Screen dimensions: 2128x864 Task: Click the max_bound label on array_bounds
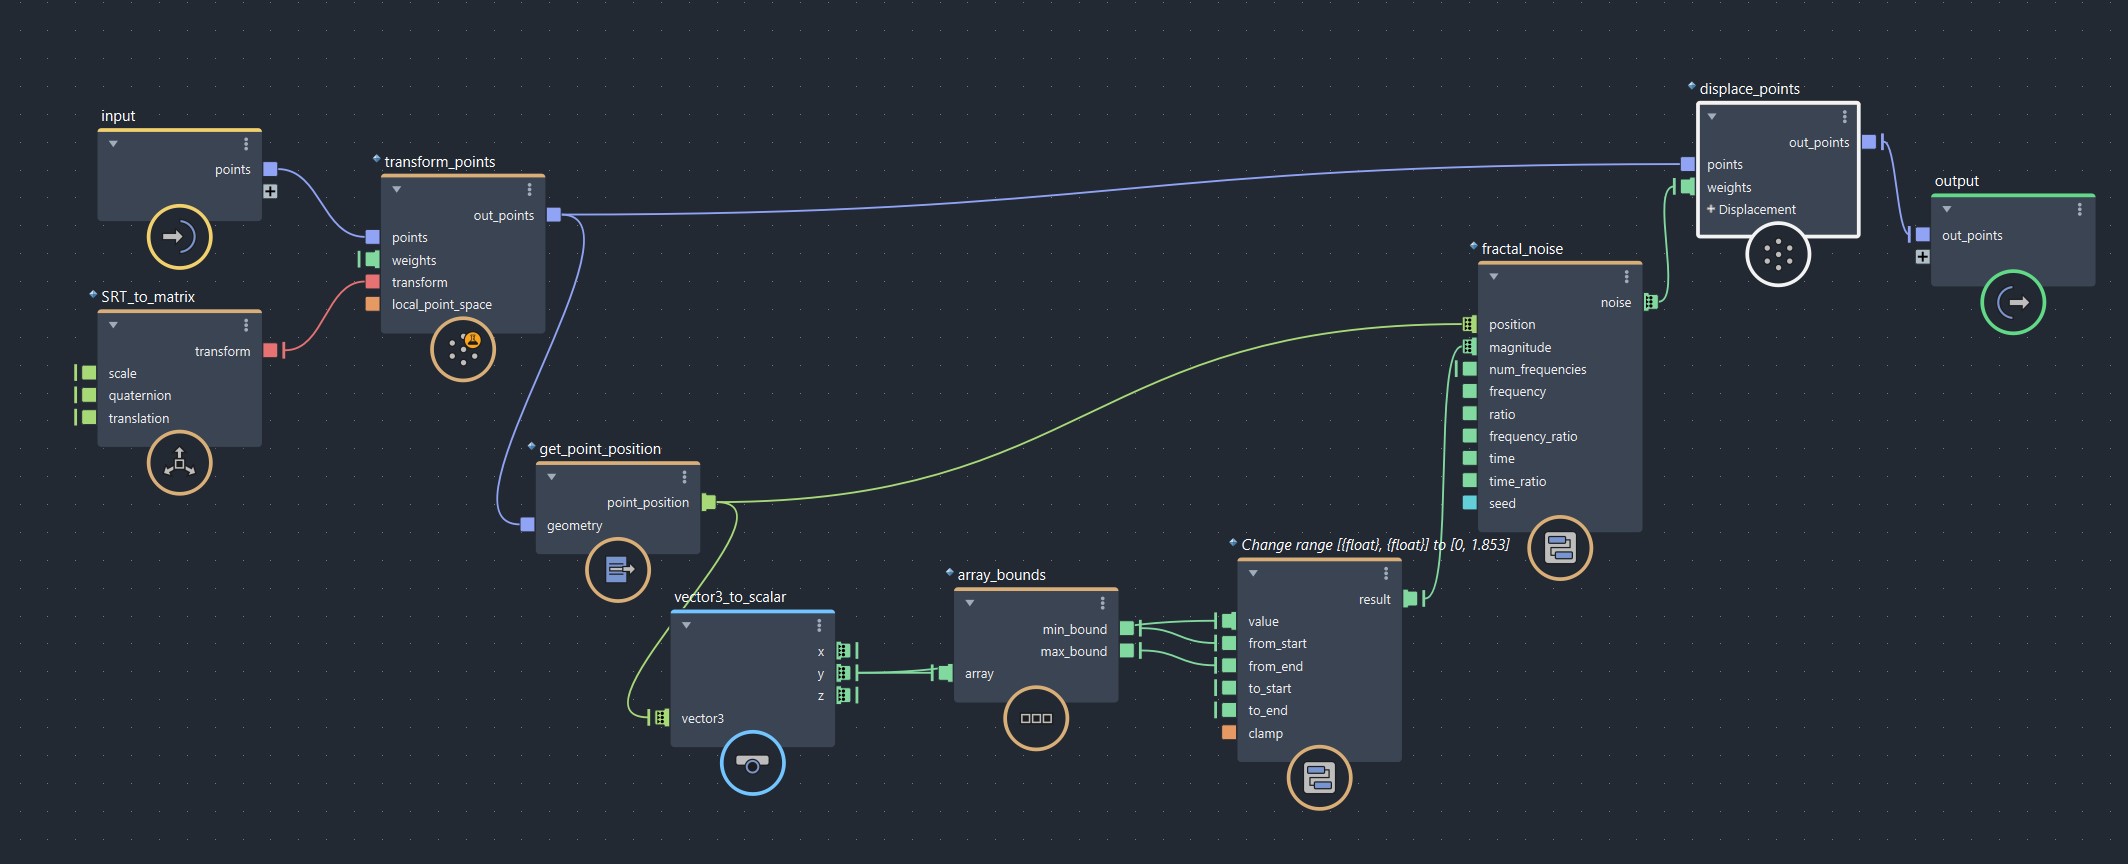click(x=1074, y=651)
